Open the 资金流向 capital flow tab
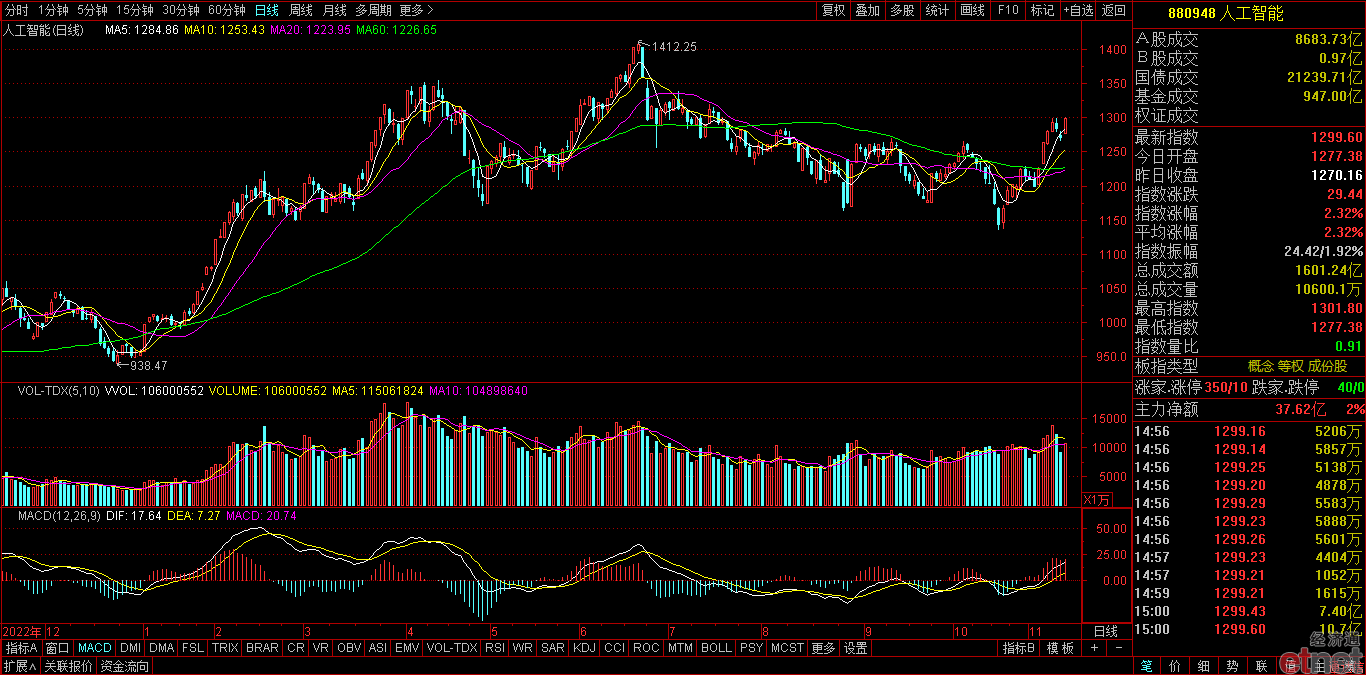 tap(125, 666)
